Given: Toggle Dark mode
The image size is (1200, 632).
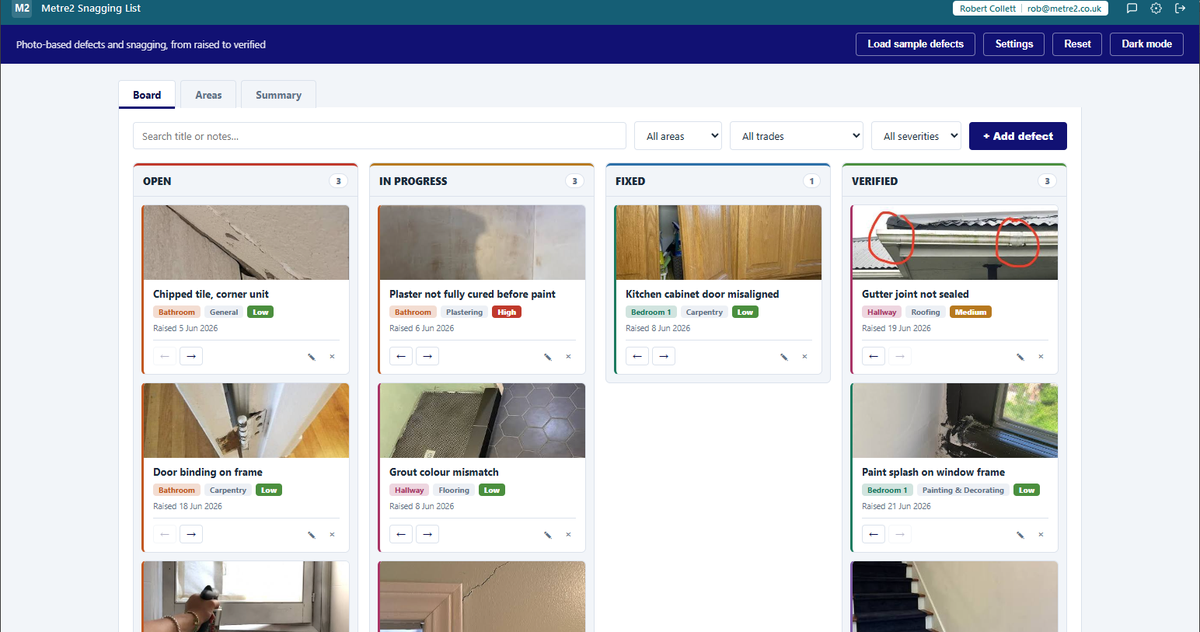Looking at the screenshot, I should click(x=1147, y=44).
